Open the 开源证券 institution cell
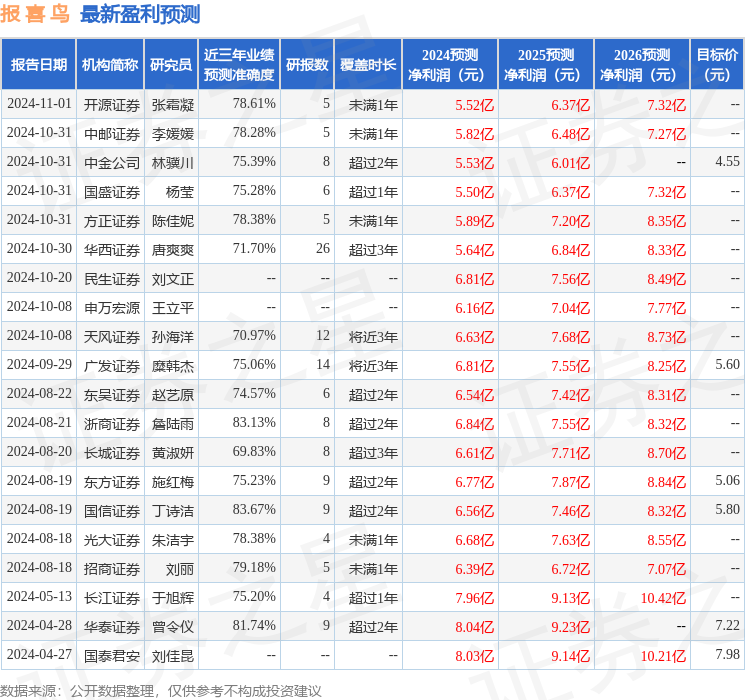The height and width of the screenshot is (700, 745). pos(111,104)
